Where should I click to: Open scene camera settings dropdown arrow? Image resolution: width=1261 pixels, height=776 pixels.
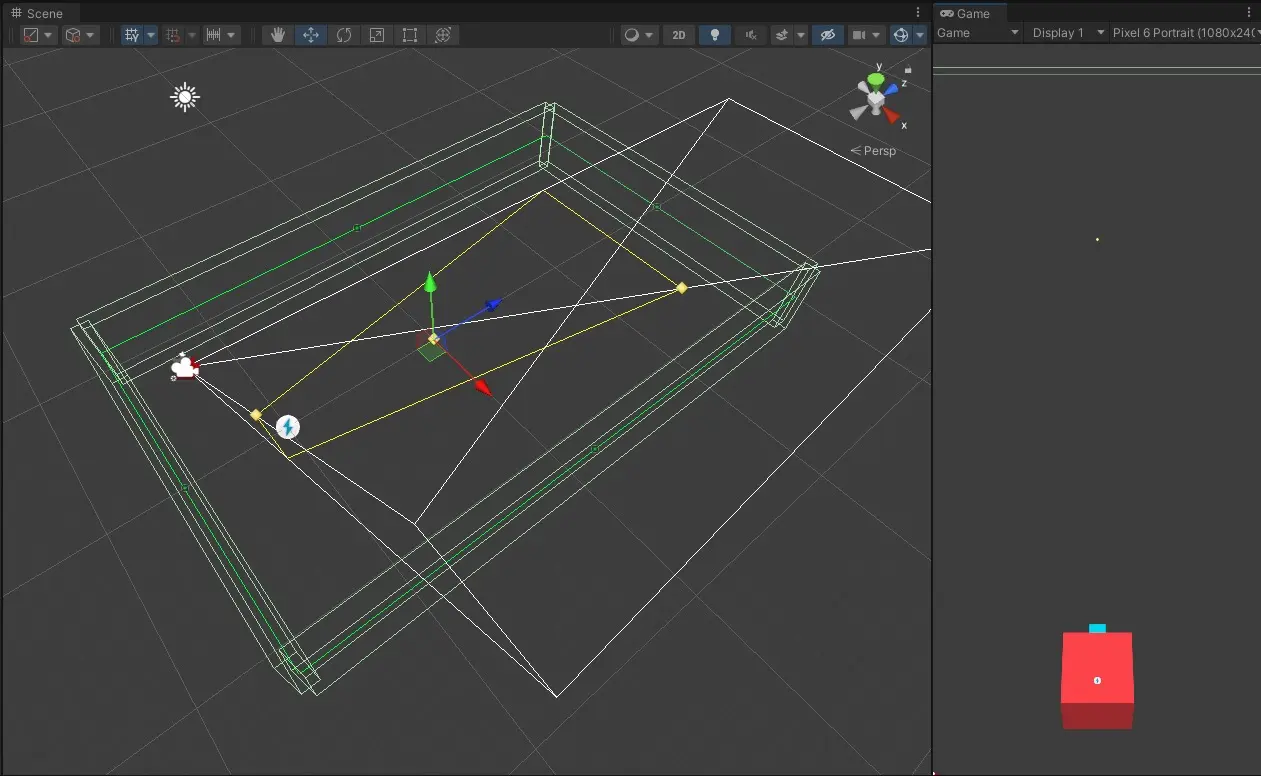point(877,35)
